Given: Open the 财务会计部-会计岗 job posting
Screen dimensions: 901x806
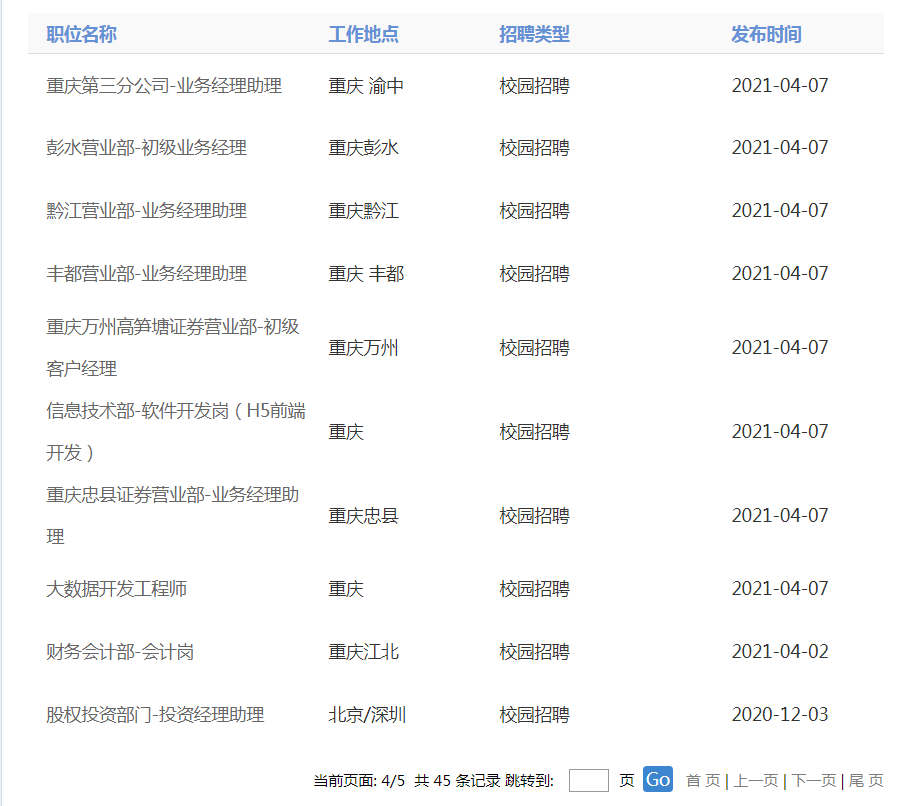Looking at the screenshot, I should [x=120, y=652].
